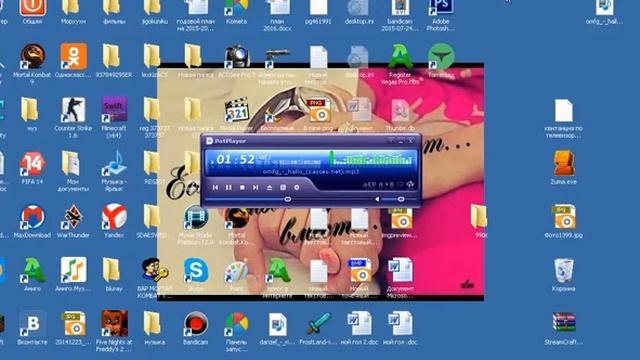Select the bluray folder
640x360 pixels.
[x=114, y=275]
